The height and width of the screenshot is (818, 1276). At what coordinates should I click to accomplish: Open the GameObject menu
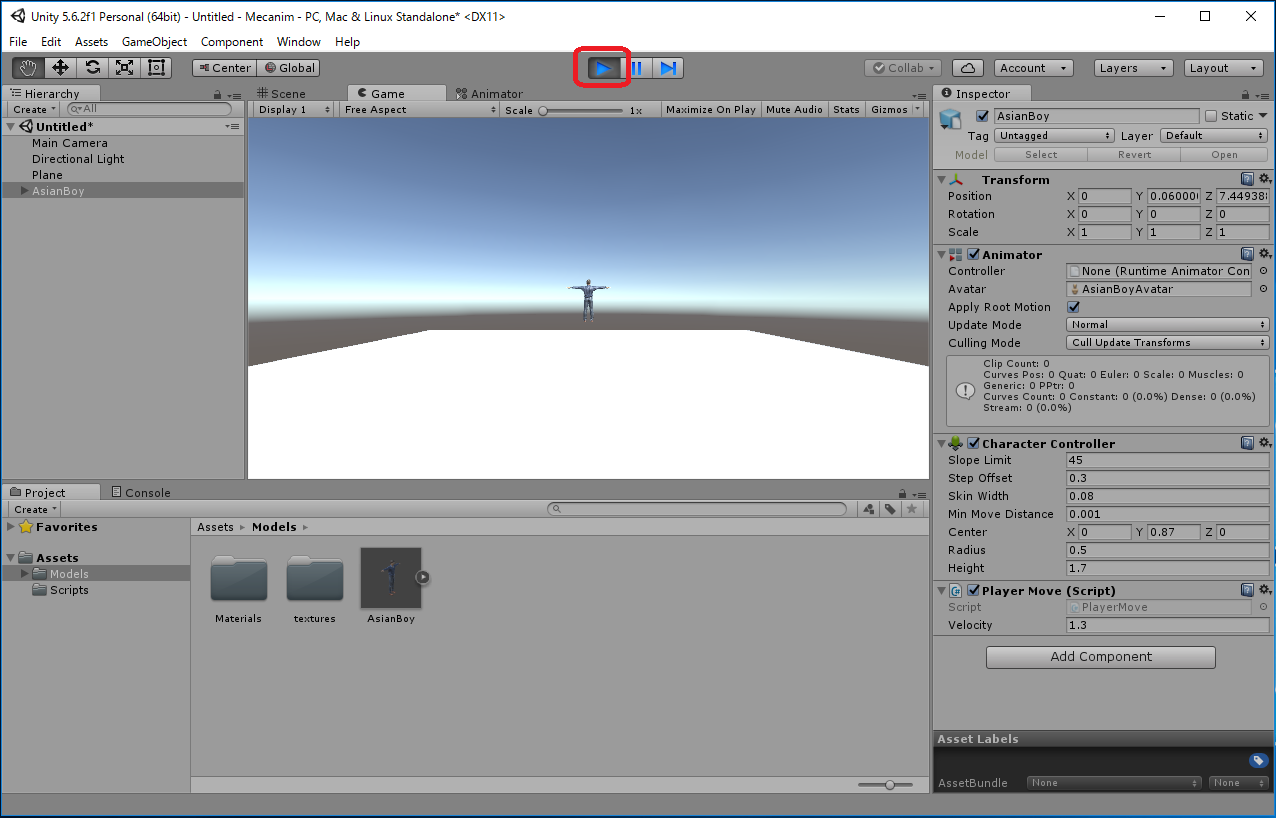pyautogui.click(x=154, y=42)
